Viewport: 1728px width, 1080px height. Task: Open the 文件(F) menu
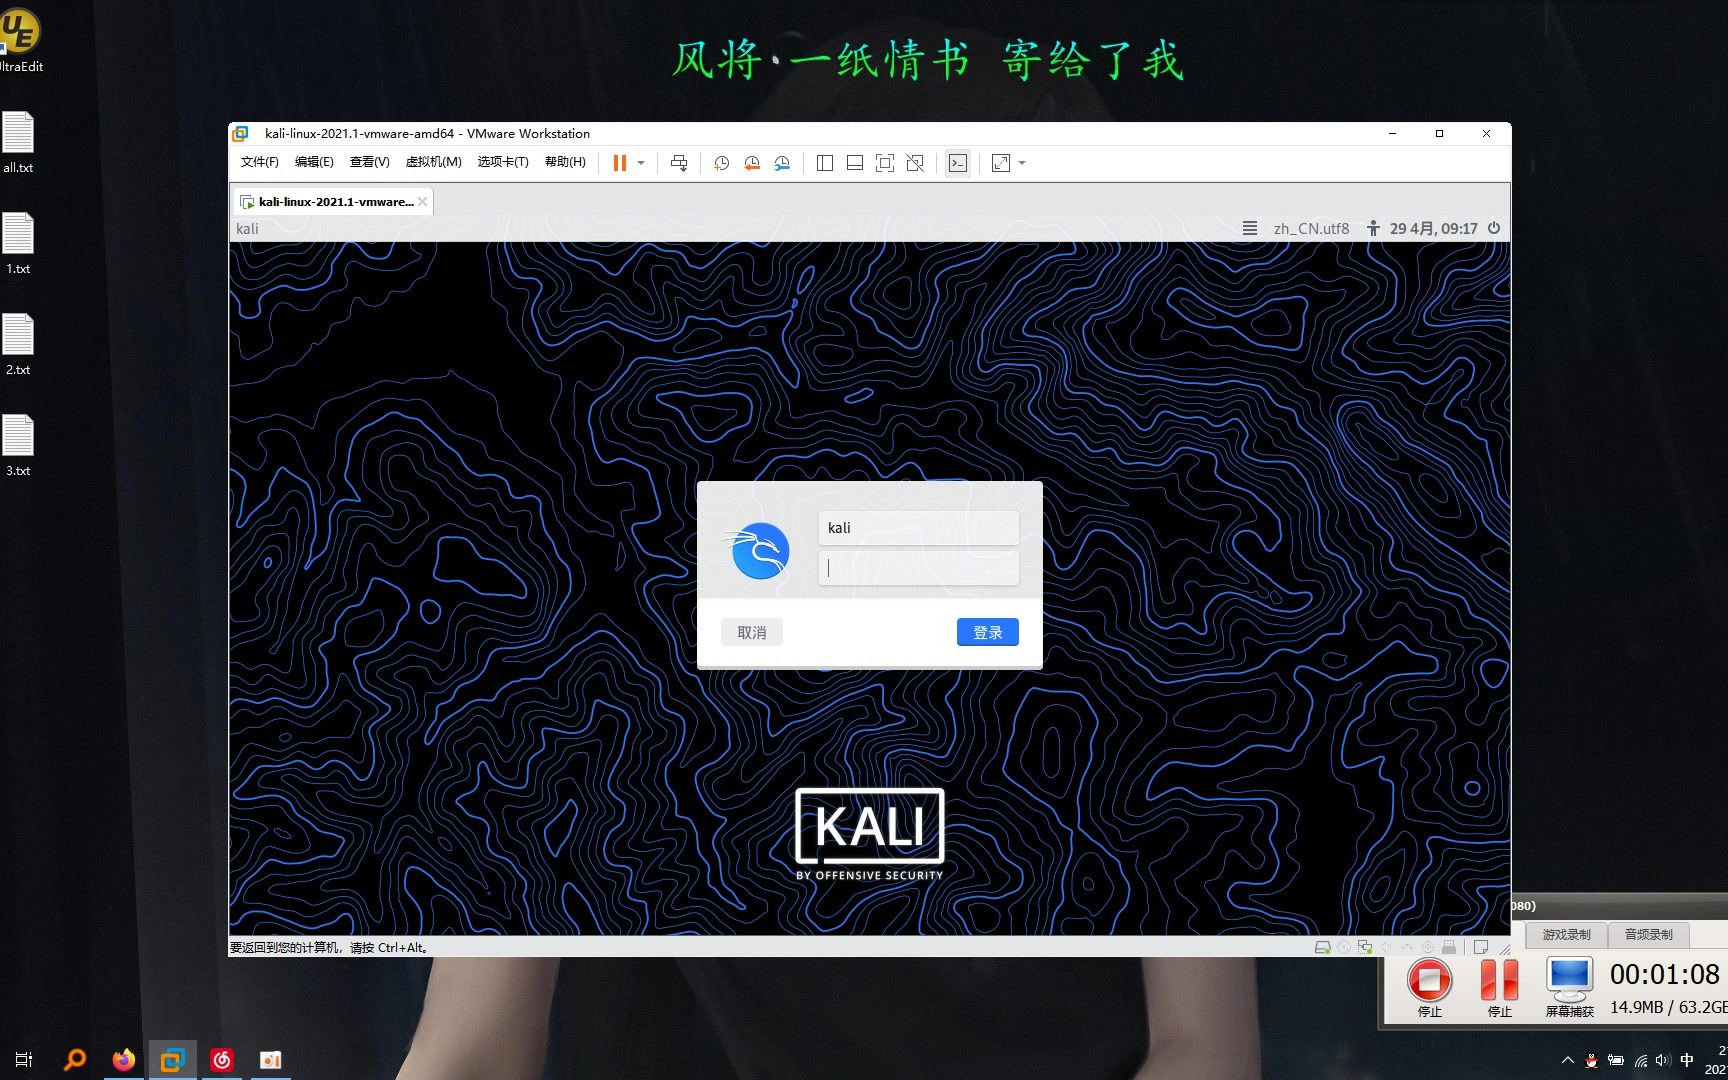[259, 162]
